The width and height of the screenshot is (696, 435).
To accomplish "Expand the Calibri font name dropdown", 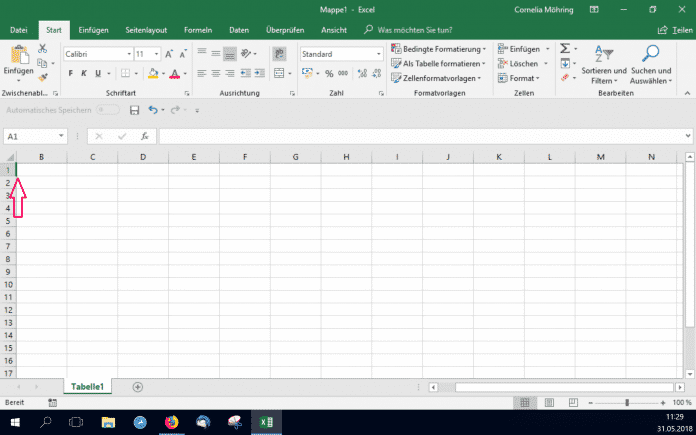I will point(129,53).
